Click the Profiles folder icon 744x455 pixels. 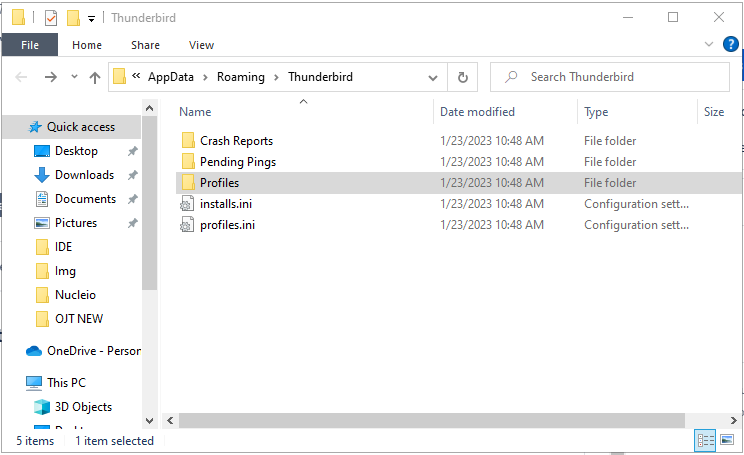click(x=188, y=182)
